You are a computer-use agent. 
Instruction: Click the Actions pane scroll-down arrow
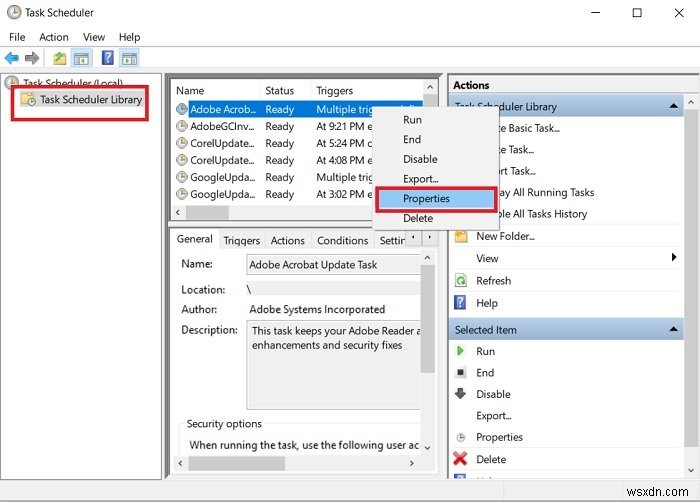[691, 470]
